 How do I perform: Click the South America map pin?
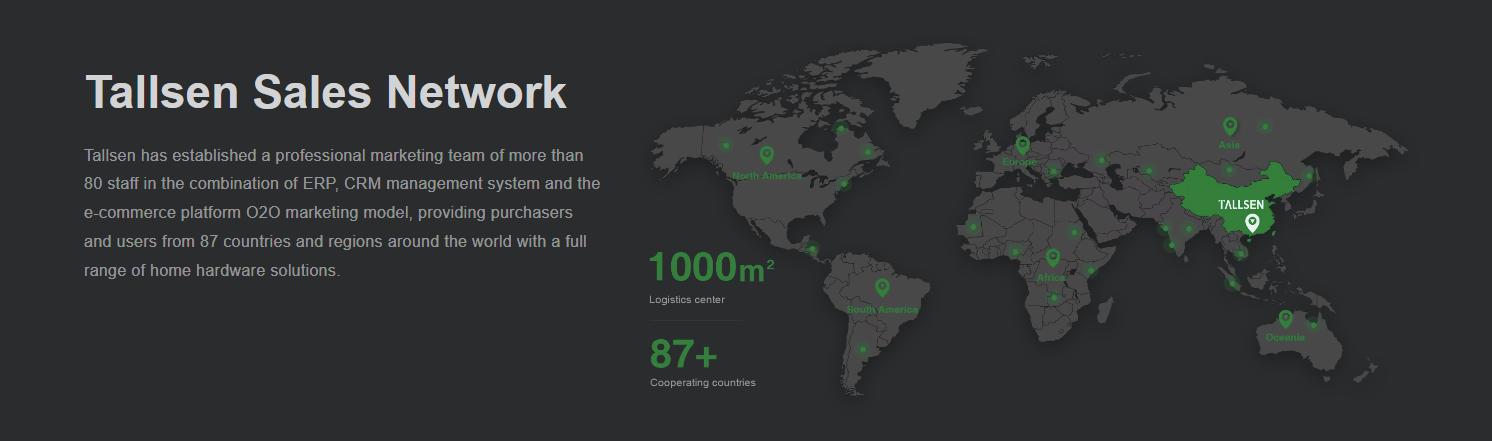(x=882, y=288)
